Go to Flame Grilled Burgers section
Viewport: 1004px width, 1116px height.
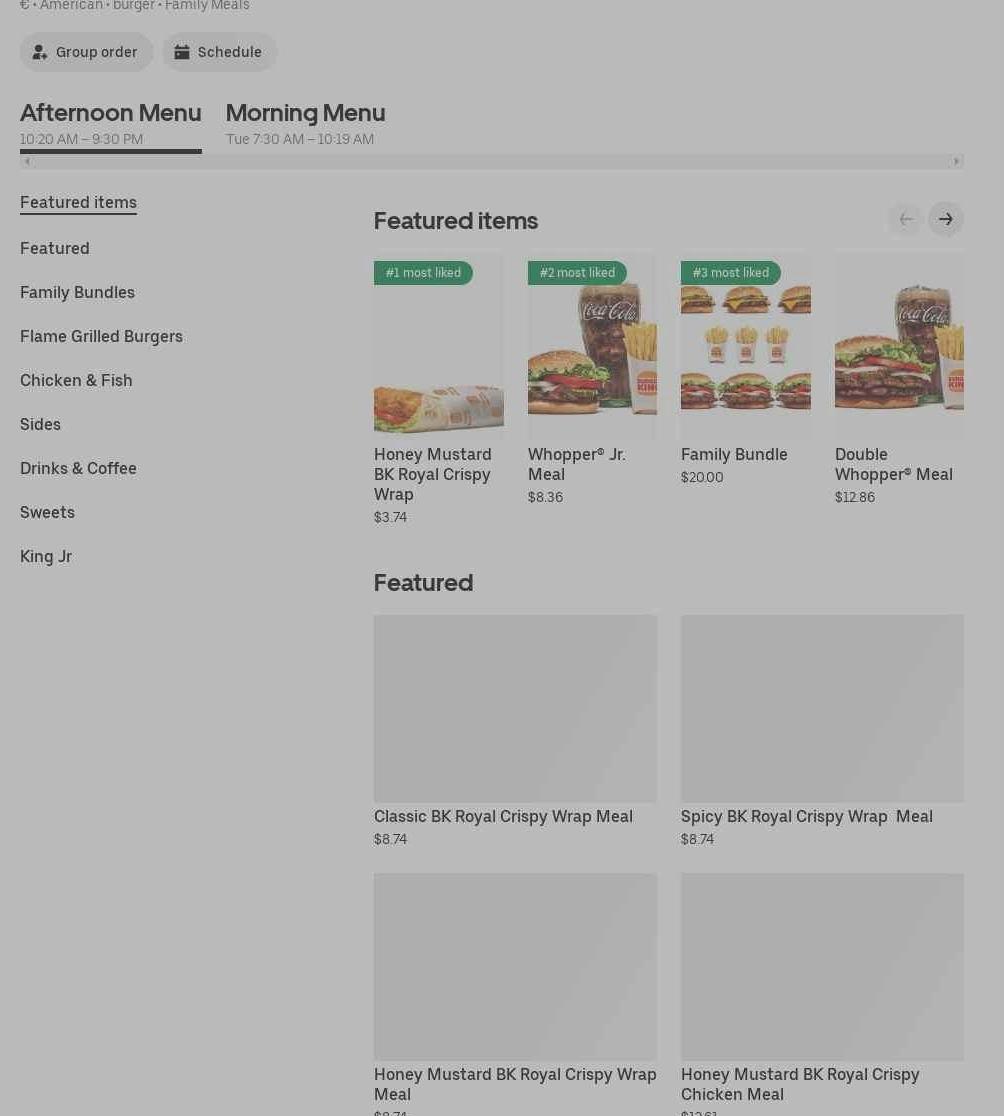coord(101,336)
